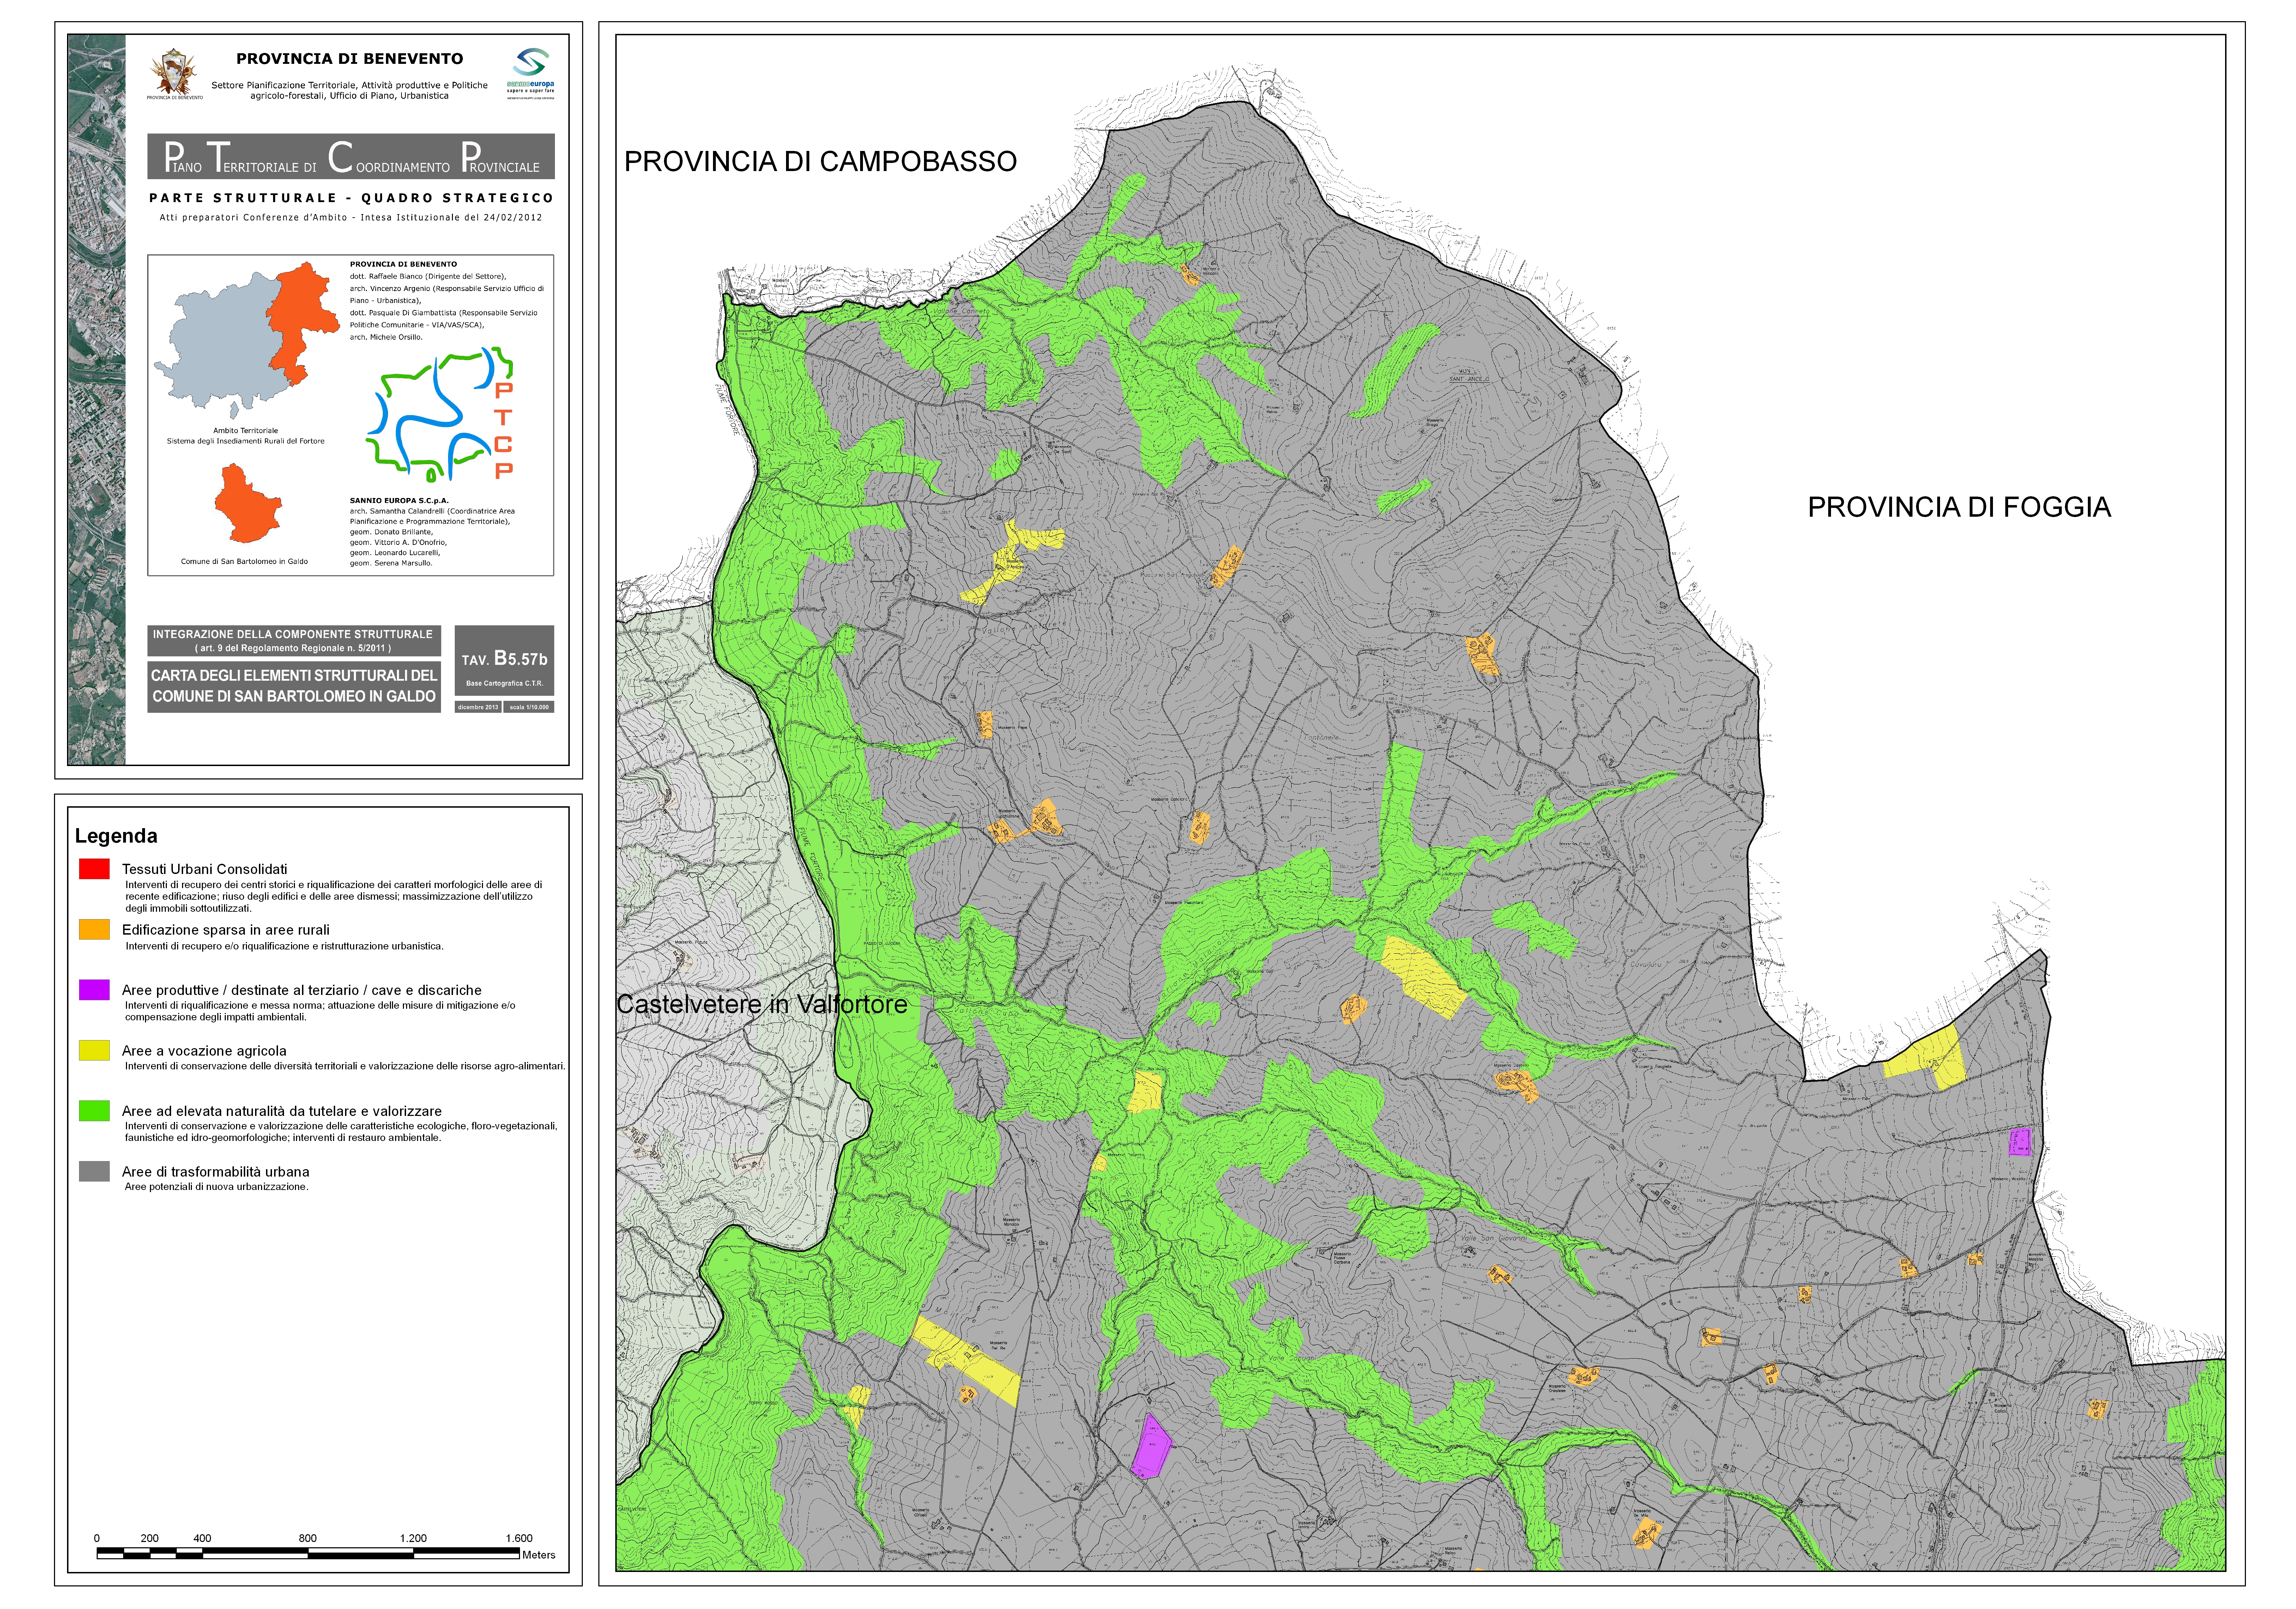2296x1609 pixels.
Task: Click the grey Aree di trasformabilità urbana swatch
Action: [94, 1171]
